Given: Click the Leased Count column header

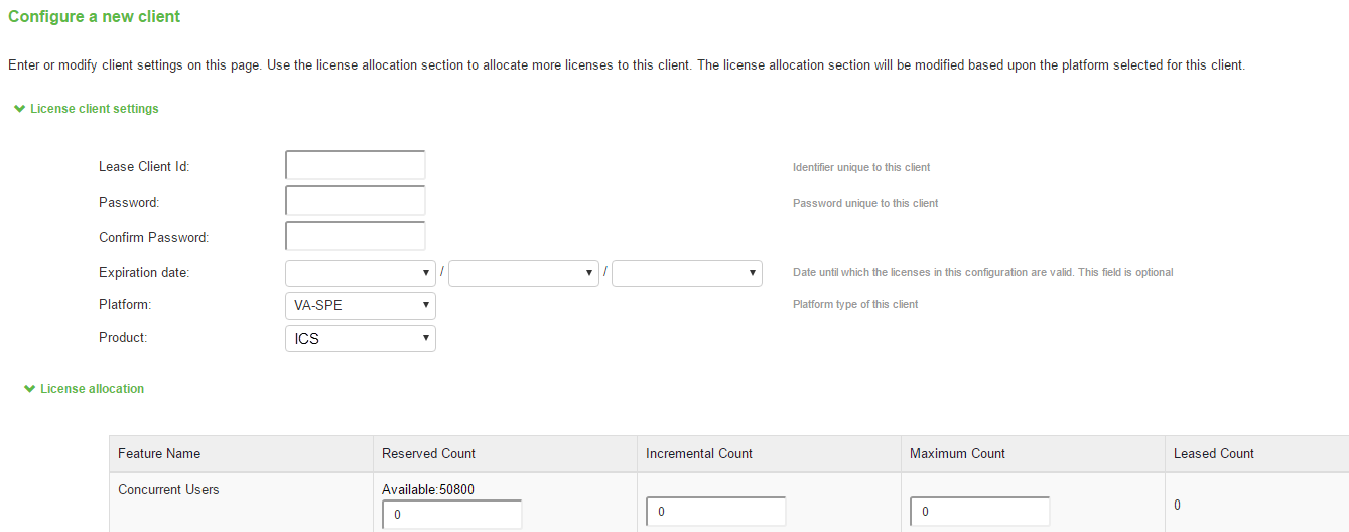Looking at the screenshot, I should 1213,454.
